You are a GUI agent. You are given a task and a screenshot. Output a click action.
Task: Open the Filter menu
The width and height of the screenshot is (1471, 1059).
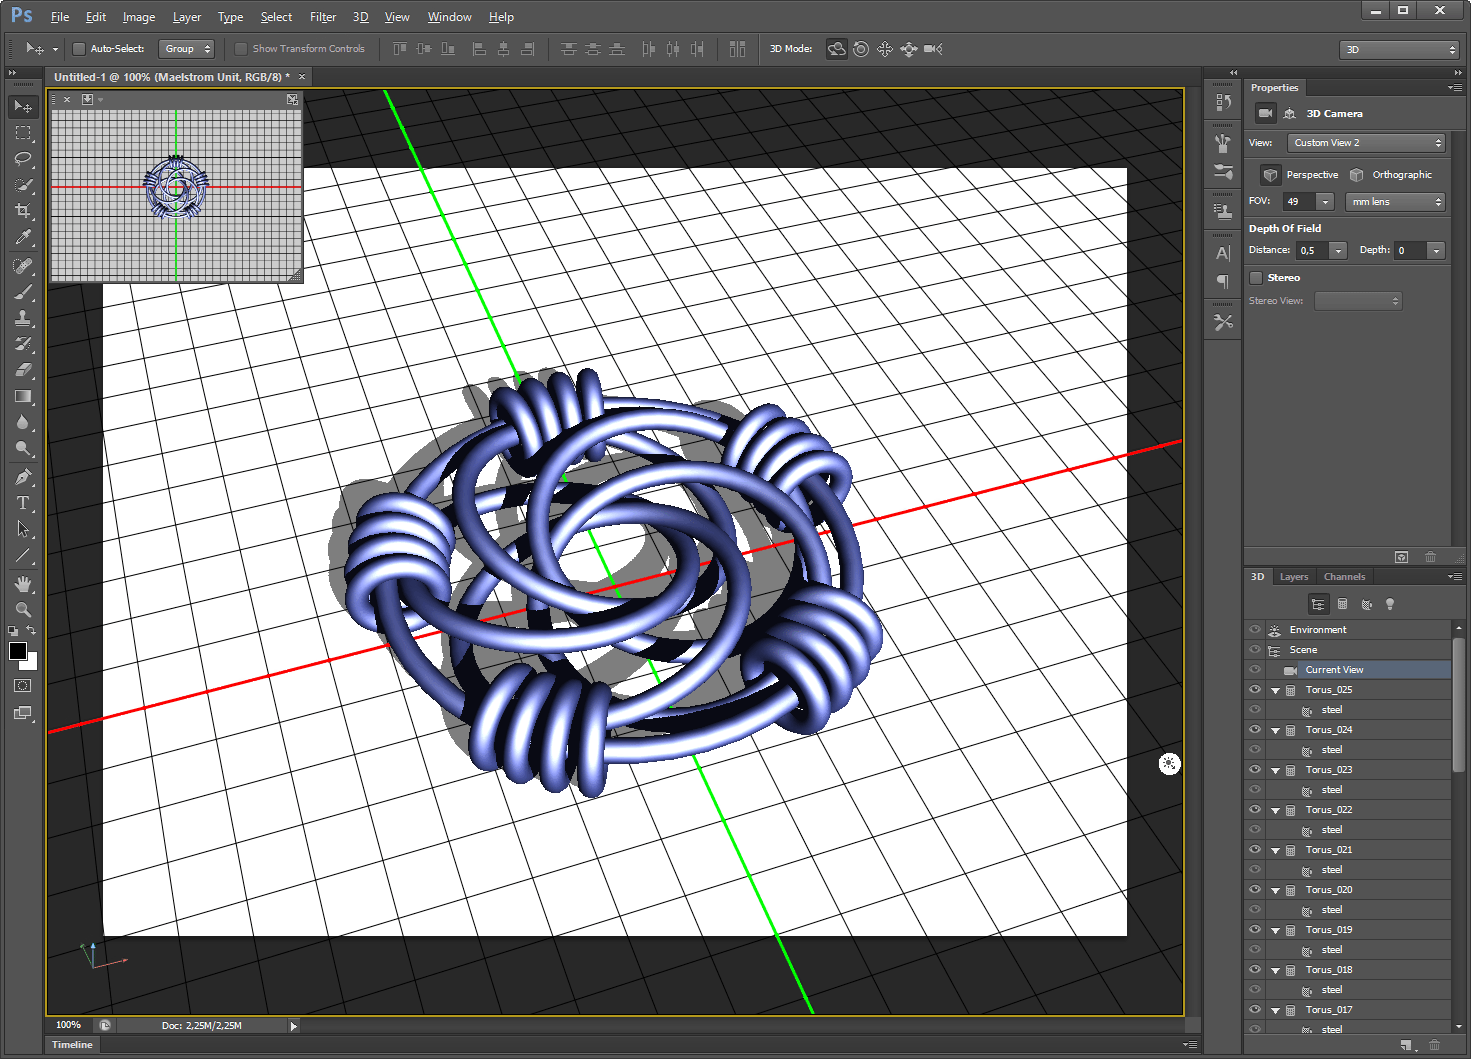[323, 17]
